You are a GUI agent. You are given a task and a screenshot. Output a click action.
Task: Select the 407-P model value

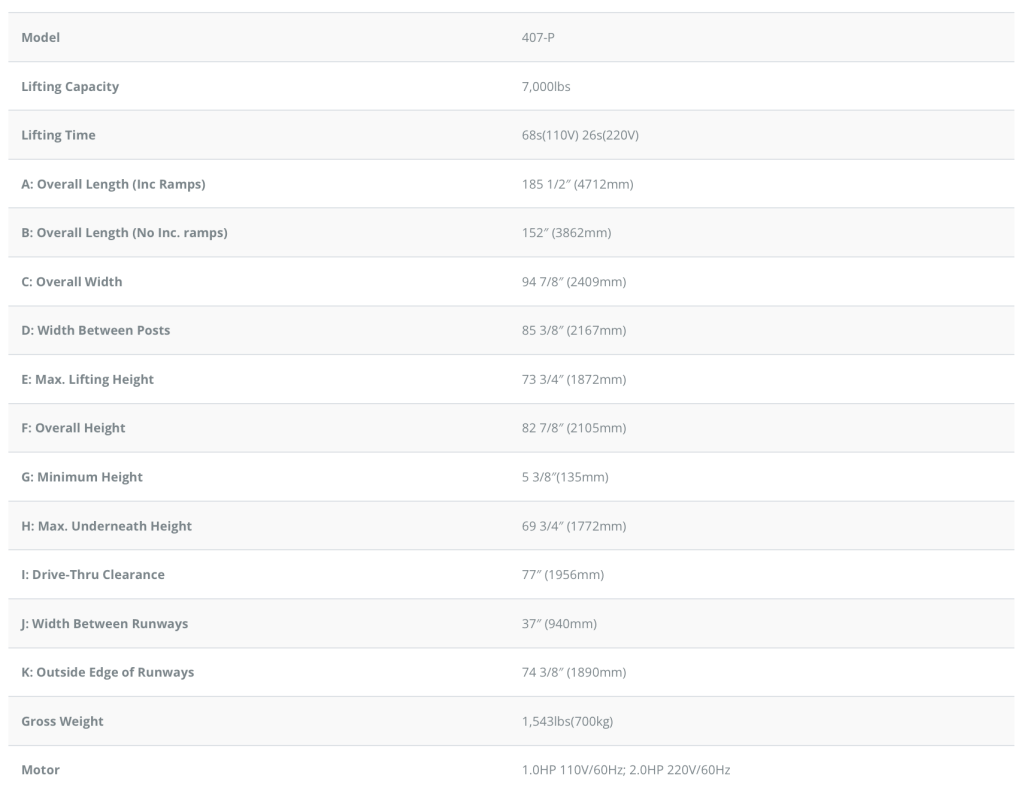point(524,38)
